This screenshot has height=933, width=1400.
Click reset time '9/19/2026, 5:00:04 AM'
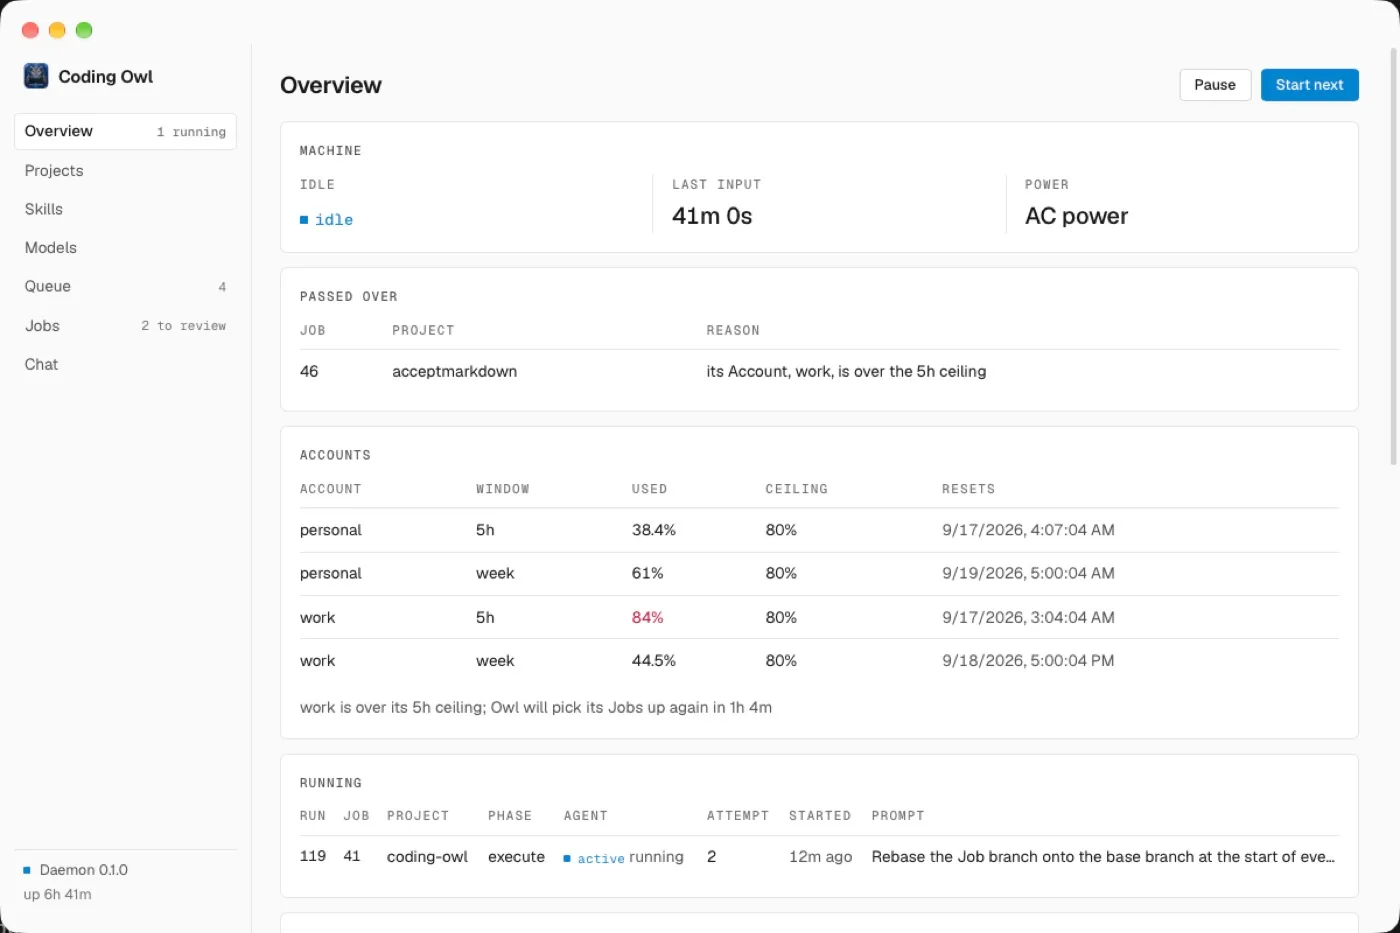click(1028, 573)
